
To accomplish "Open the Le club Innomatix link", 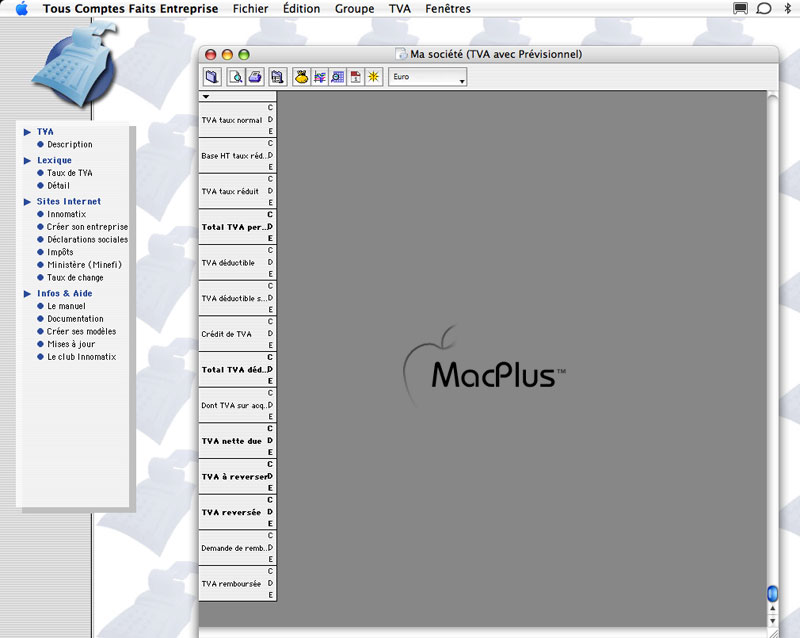I will [x=82, y=357].
